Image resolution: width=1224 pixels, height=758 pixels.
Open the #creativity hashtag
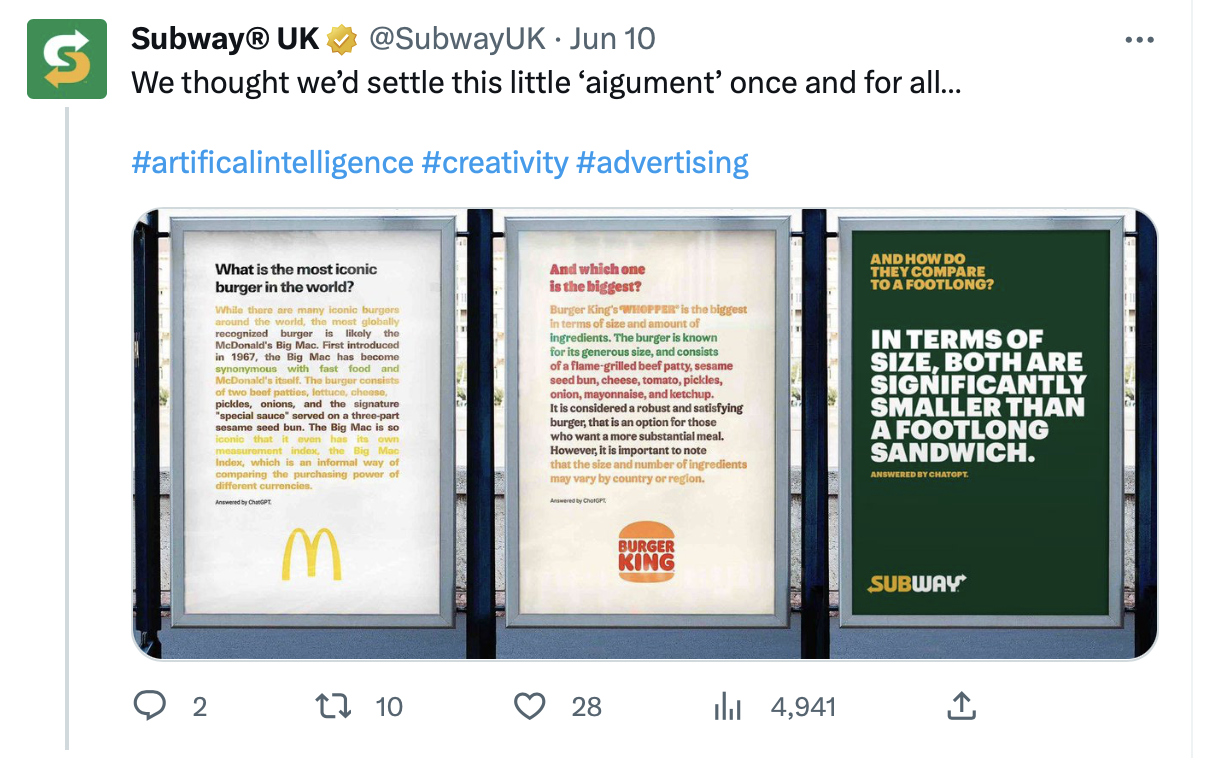pyautogui.click(x=495, y=162)
